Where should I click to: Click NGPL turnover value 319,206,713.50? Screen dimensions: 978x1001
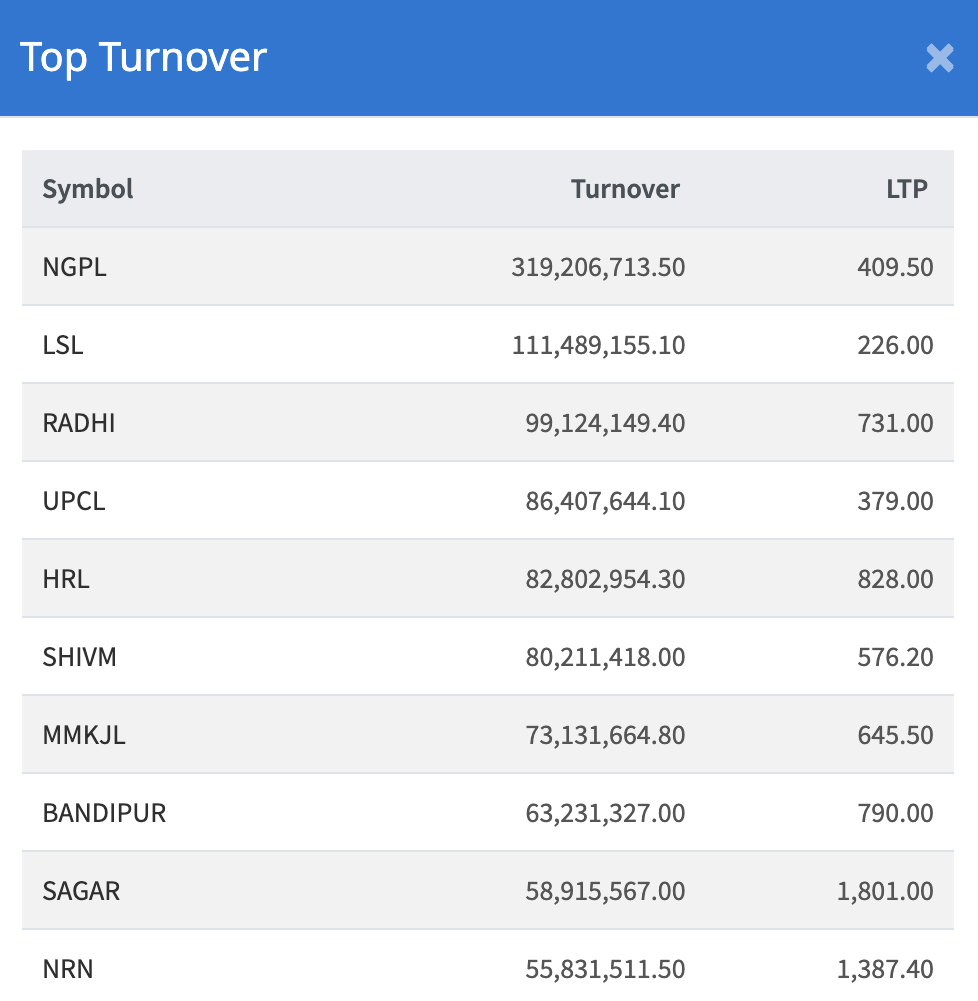[598, 267]
